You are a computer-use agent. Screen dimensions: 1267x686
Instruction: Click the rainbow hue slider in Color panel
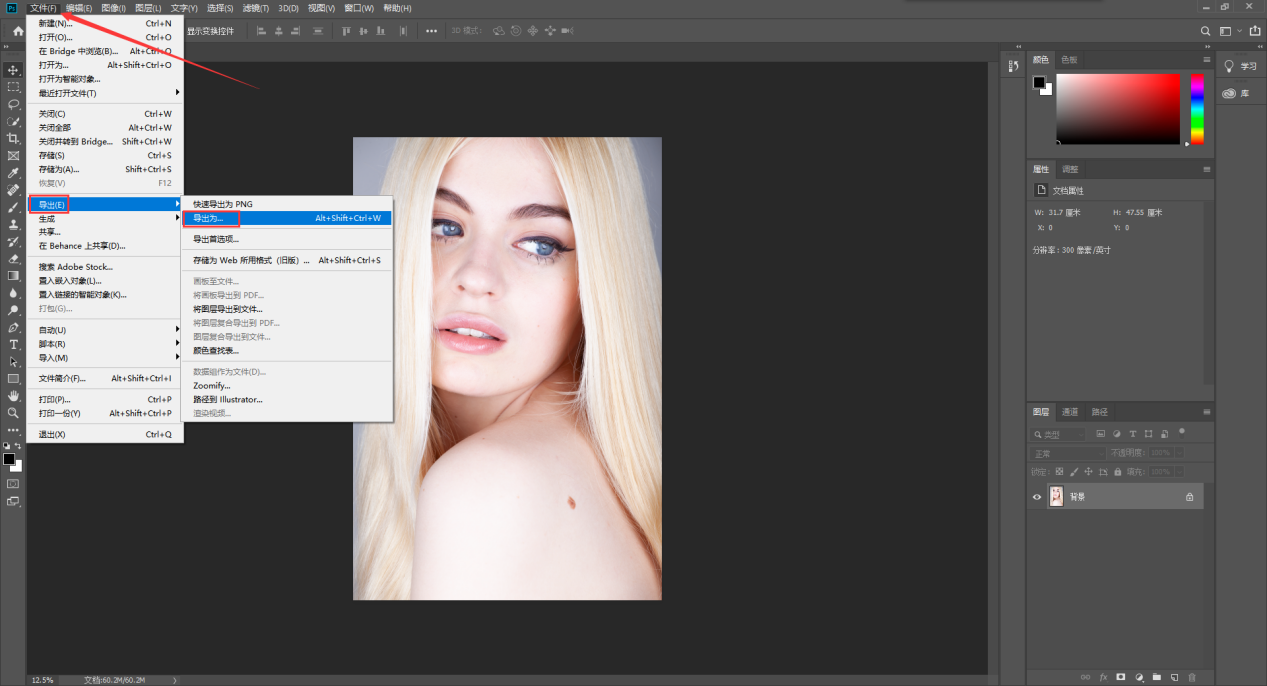coord(1197,108)
